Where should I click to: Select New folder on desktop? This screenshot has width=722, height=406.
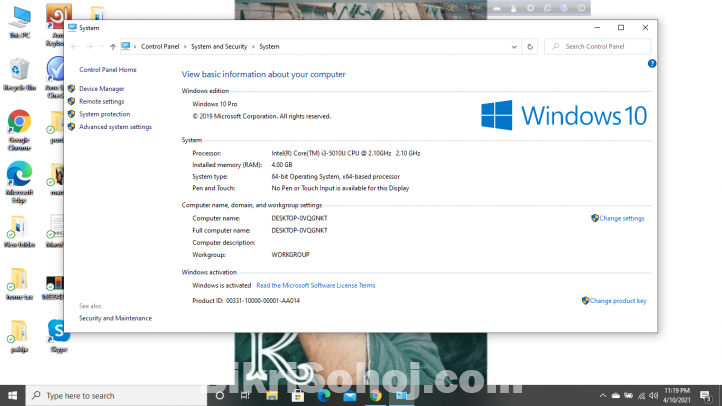coord(19,232)
